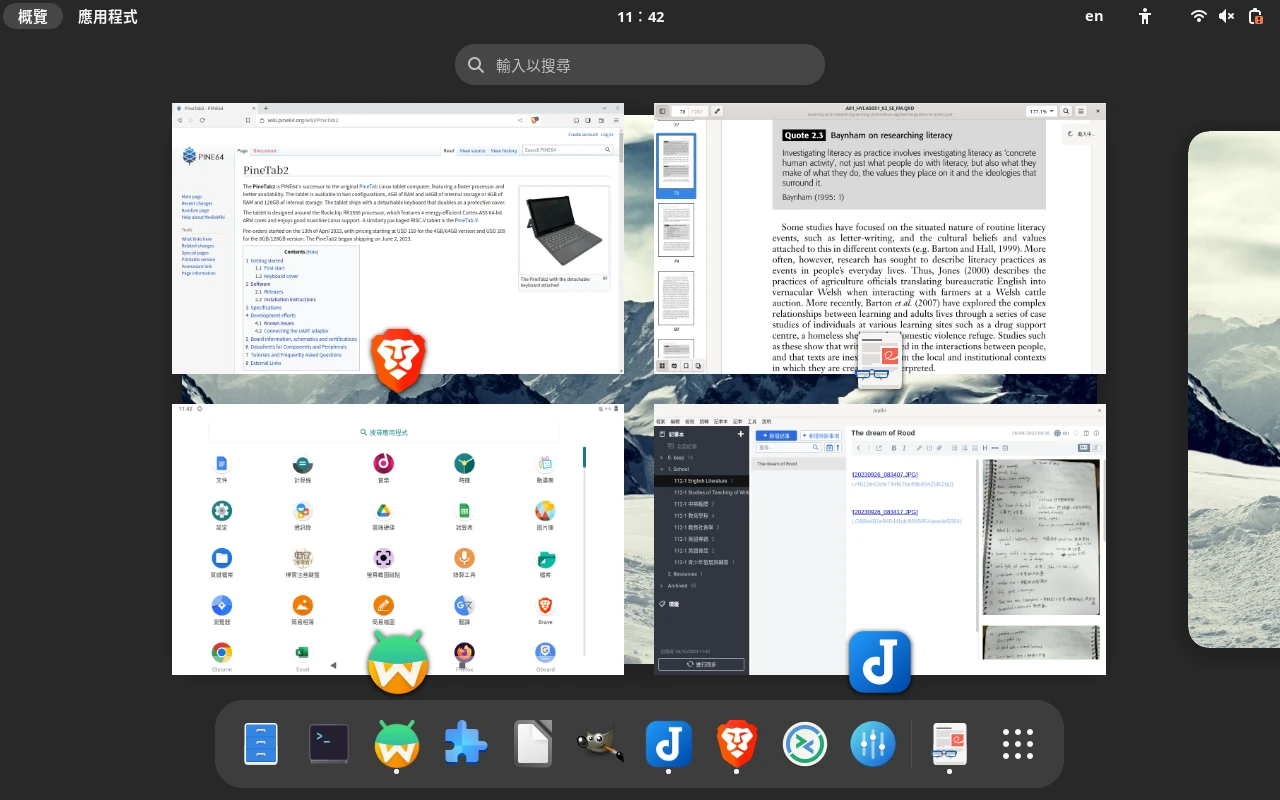The height and width of the screenshot is (800, 1280).
Task: Select the PineTab2 wiki browser window
Action: click(398, 238)
